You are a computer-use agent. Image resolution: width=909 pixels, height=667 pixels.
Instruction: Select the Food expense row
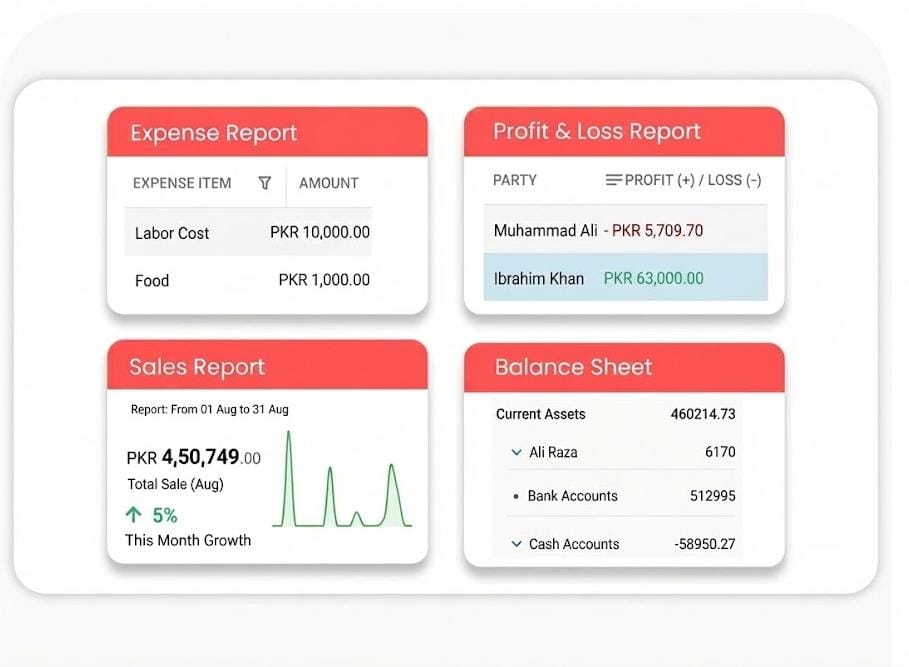click(250, 280)
